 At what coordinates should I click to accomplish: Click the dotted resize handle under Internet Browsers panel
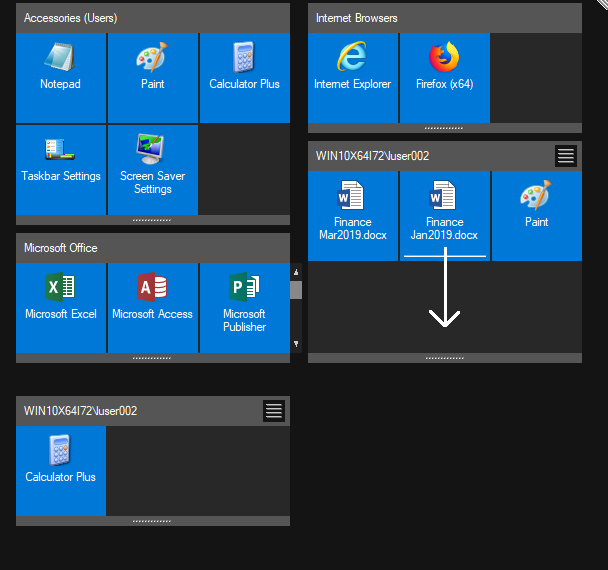pos(444,128)
